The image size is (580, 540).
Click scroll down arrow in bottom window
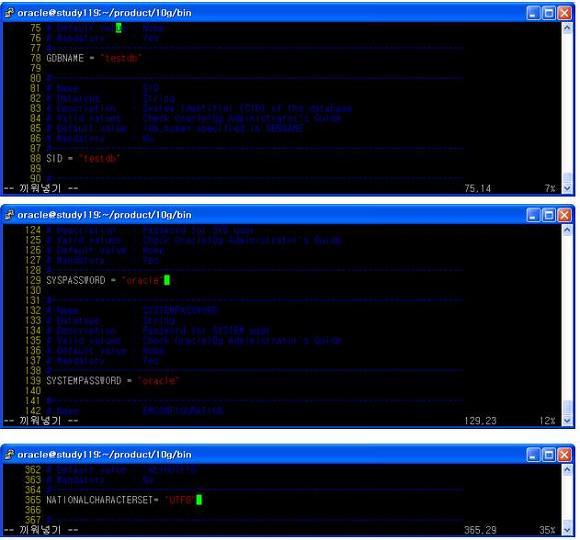tap(567, 530)
